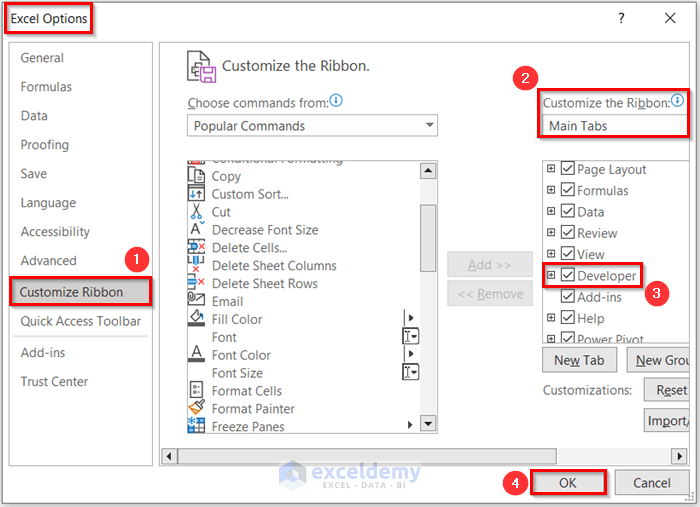Click info icon beside Choose commands from
This screenshot has width=700, height=507.
tap(336, 100)
